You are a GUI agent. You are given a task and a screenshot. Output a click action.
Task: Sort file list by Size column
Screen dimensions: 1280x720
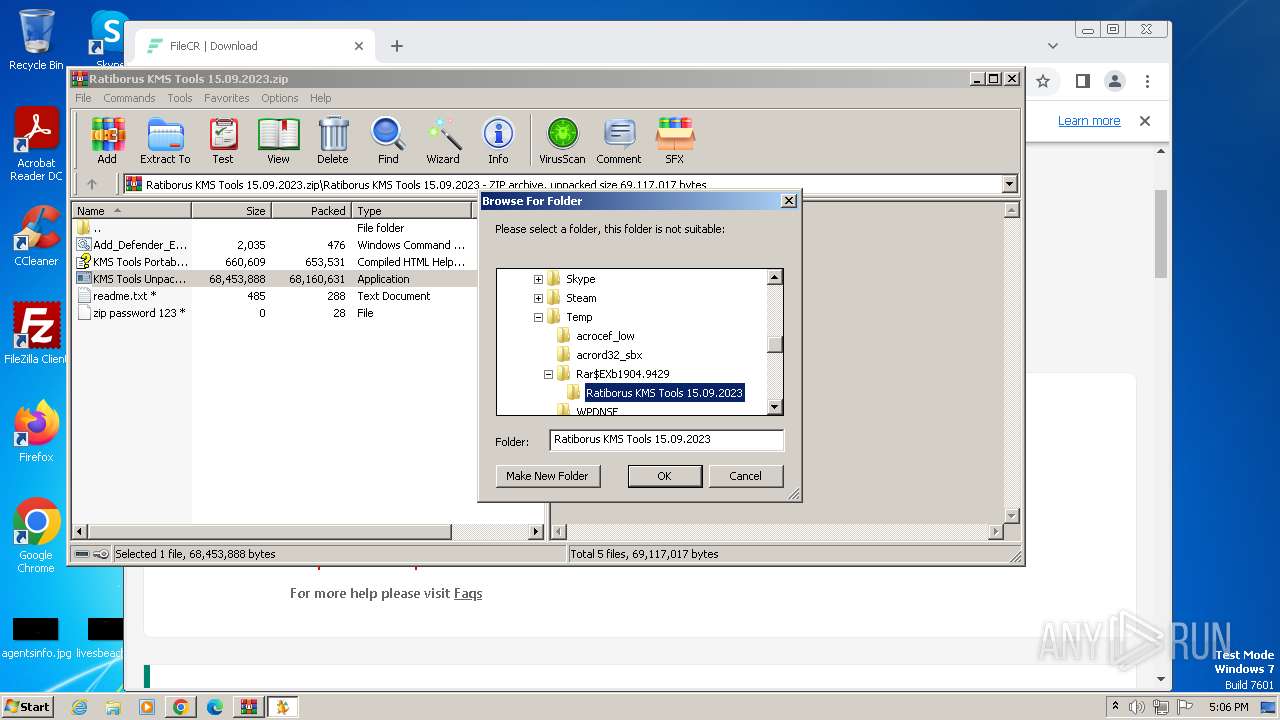(x=231, y=211)
